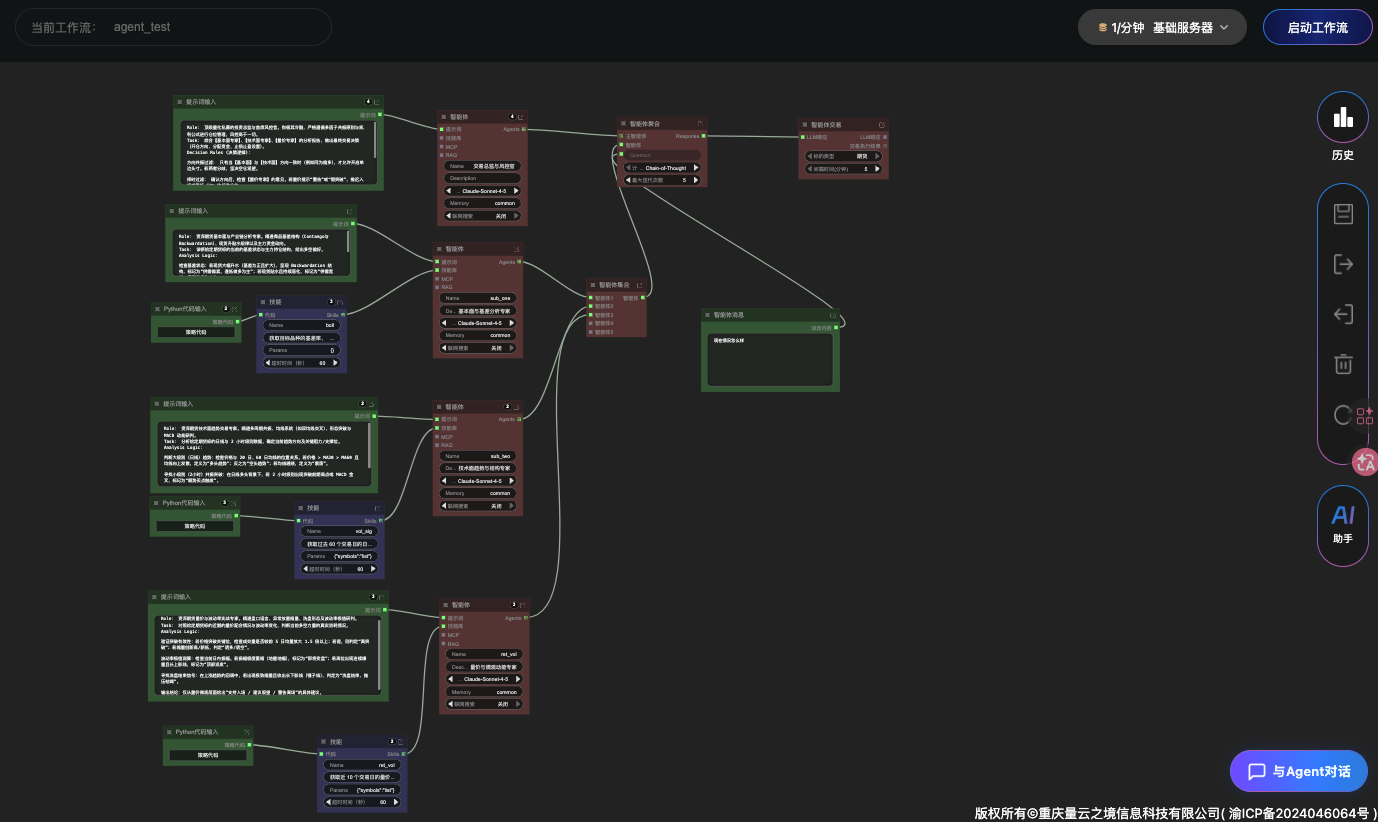This screenshot has width=1378, height=822.
Task: Open the 与Agent对话 chat button
Action: [1298, 771]
